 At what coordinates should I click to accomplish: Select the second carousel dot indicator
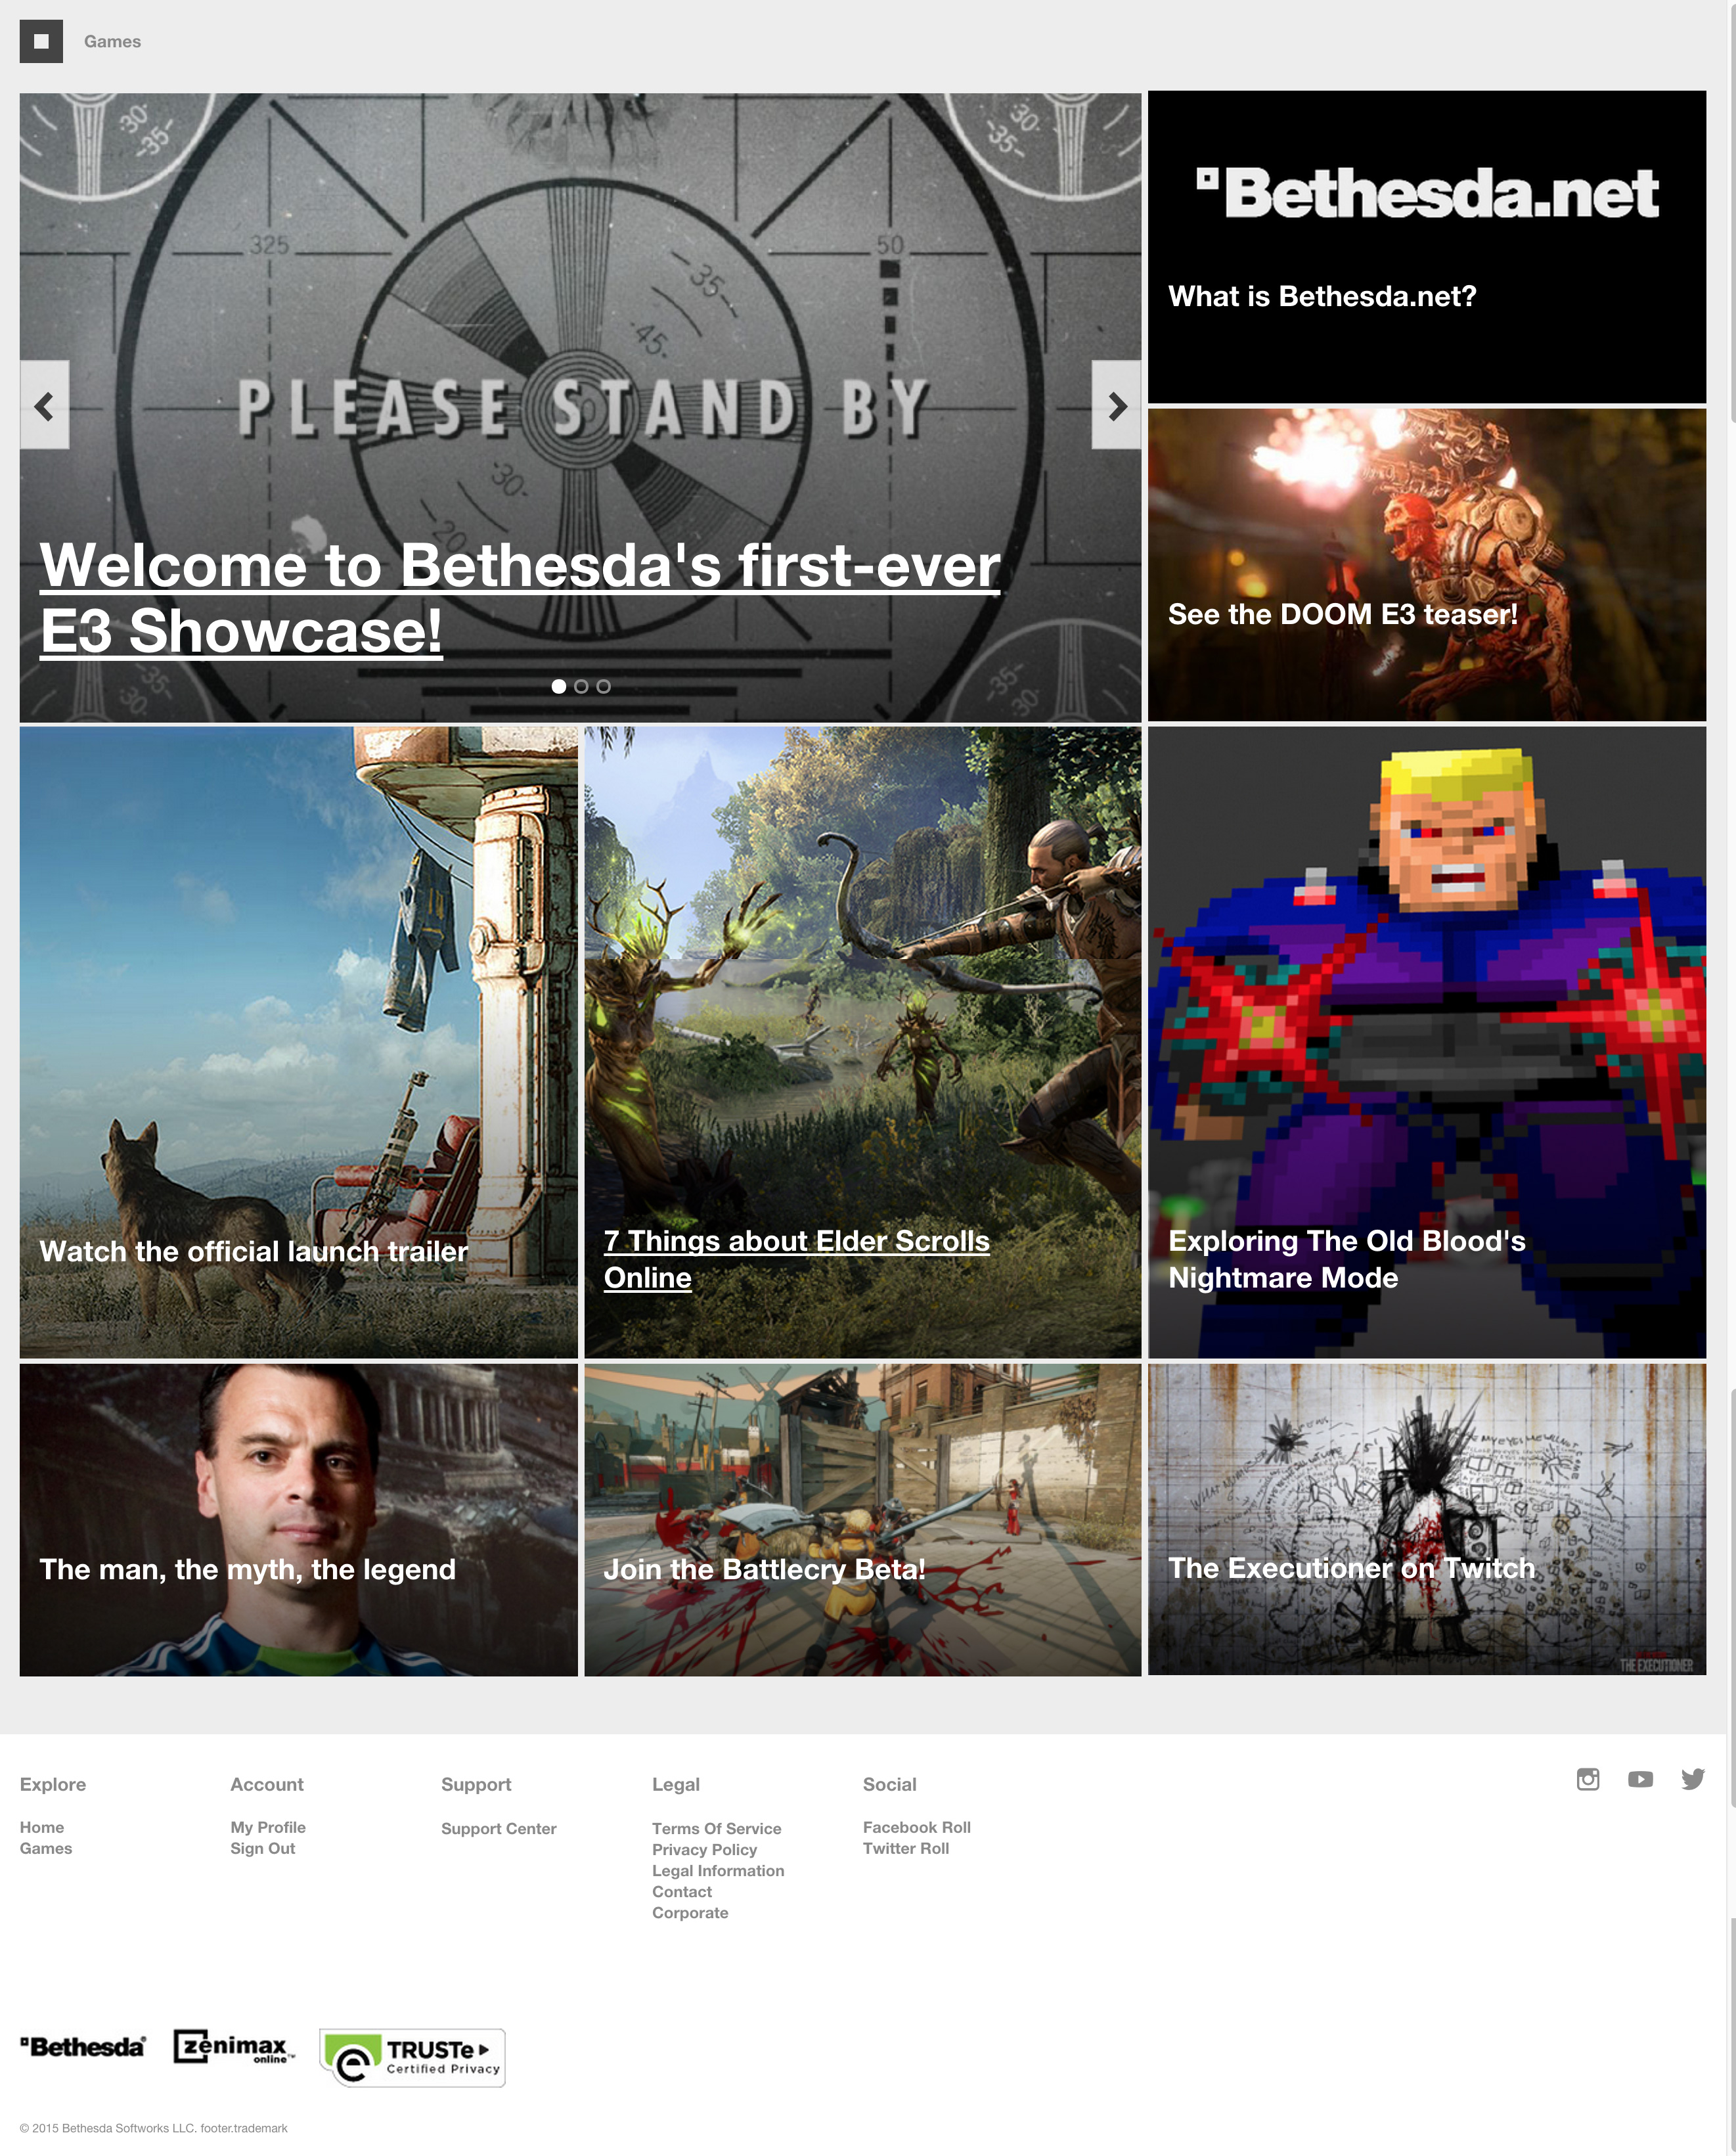pos(581,686)
